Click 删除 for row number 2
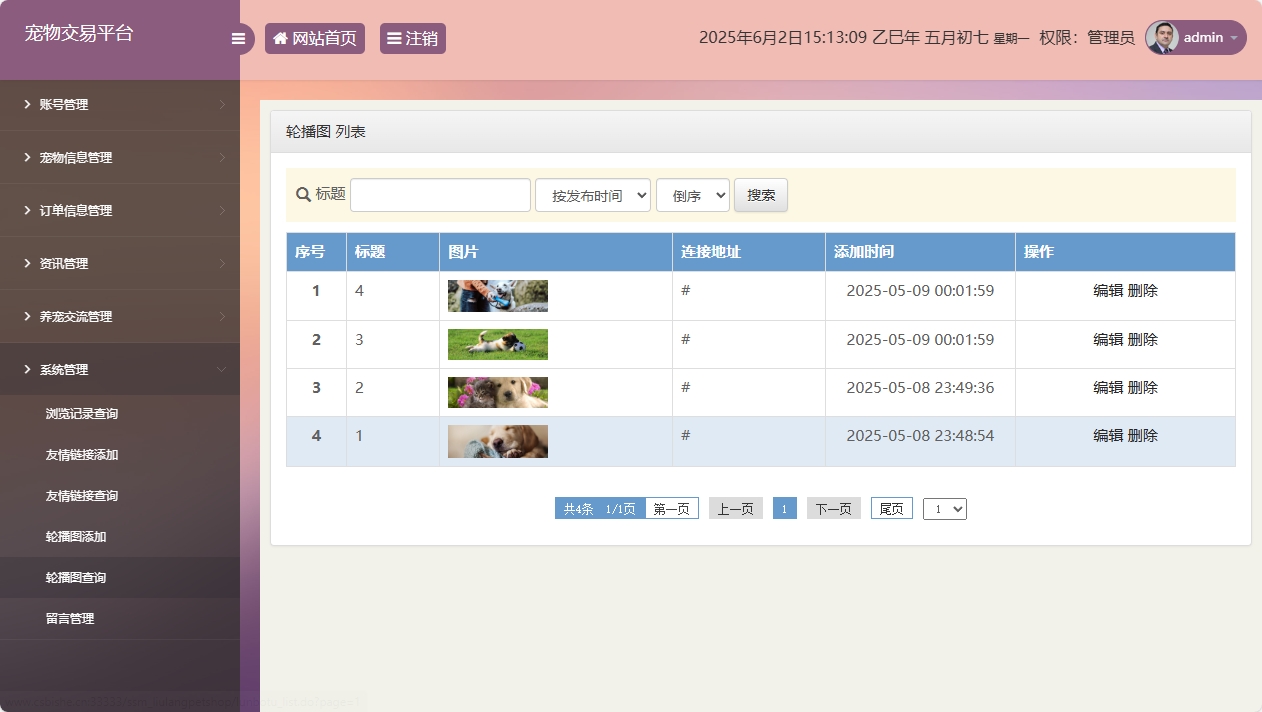Image resolution: width=1262 pixels, height=712 pixels. pos(1143,340)
